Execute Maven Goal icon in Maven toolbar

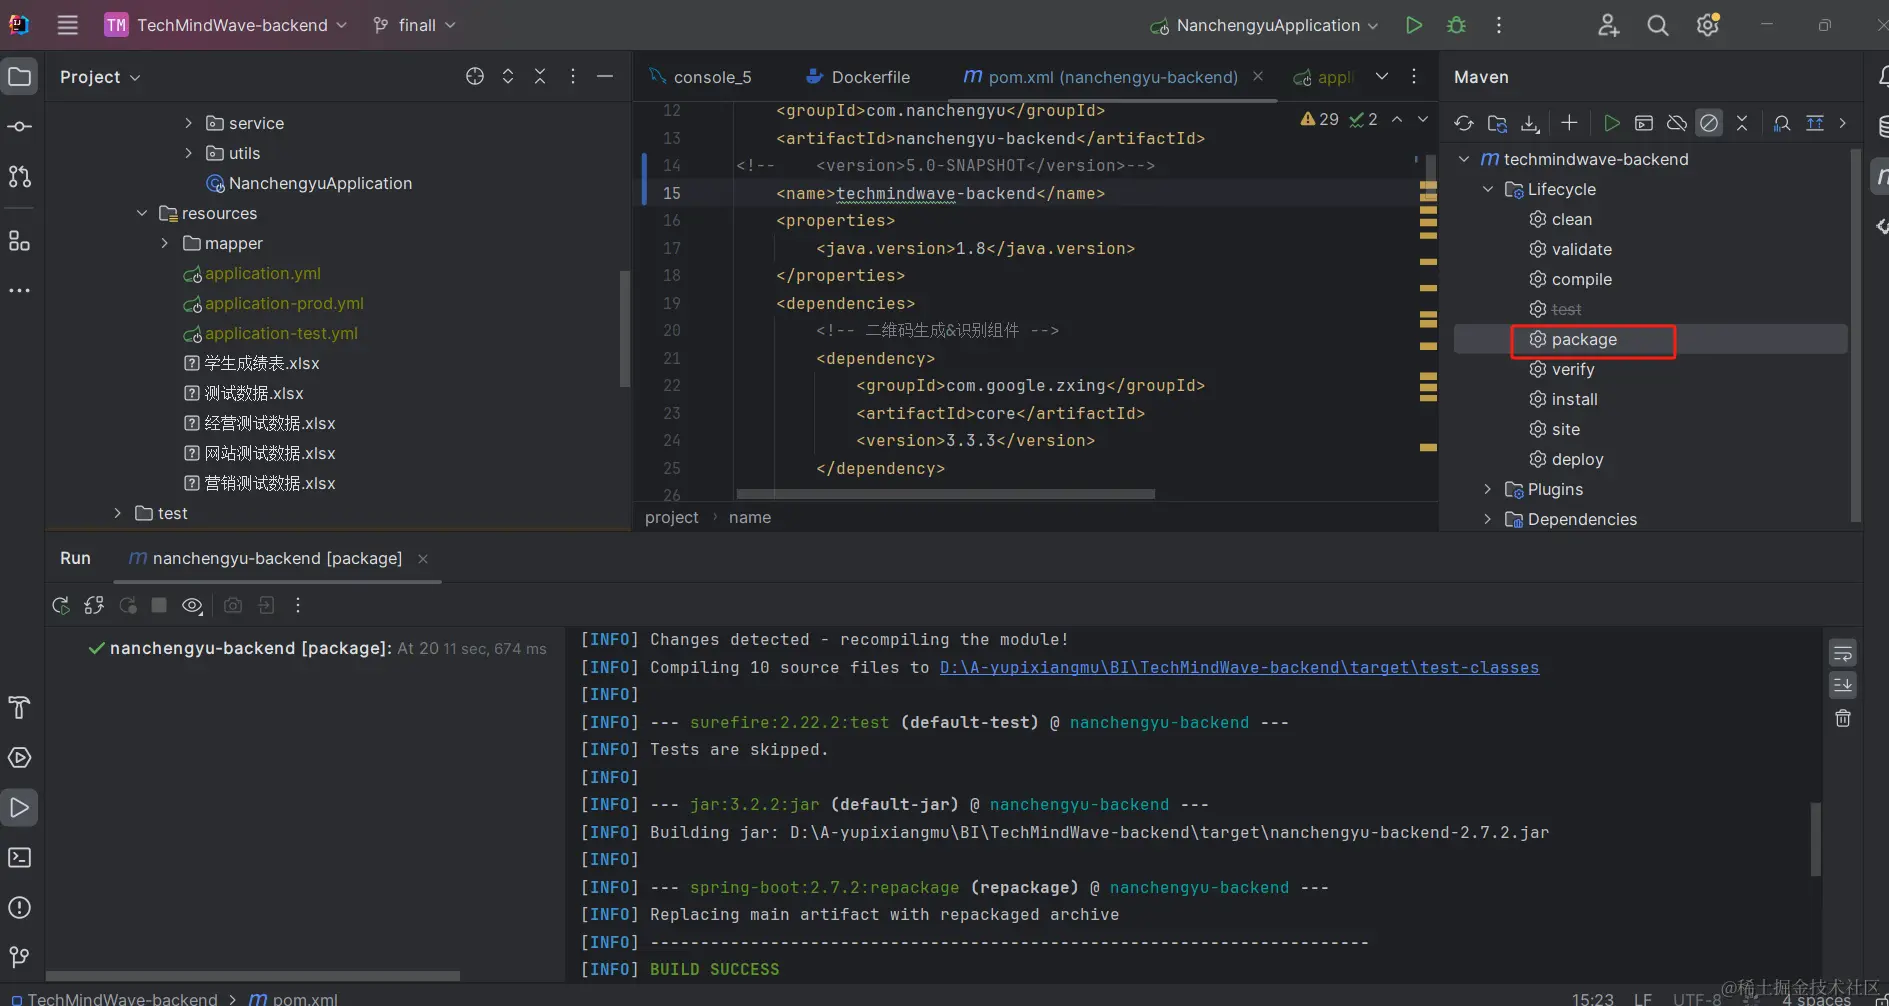point(1643,123)
